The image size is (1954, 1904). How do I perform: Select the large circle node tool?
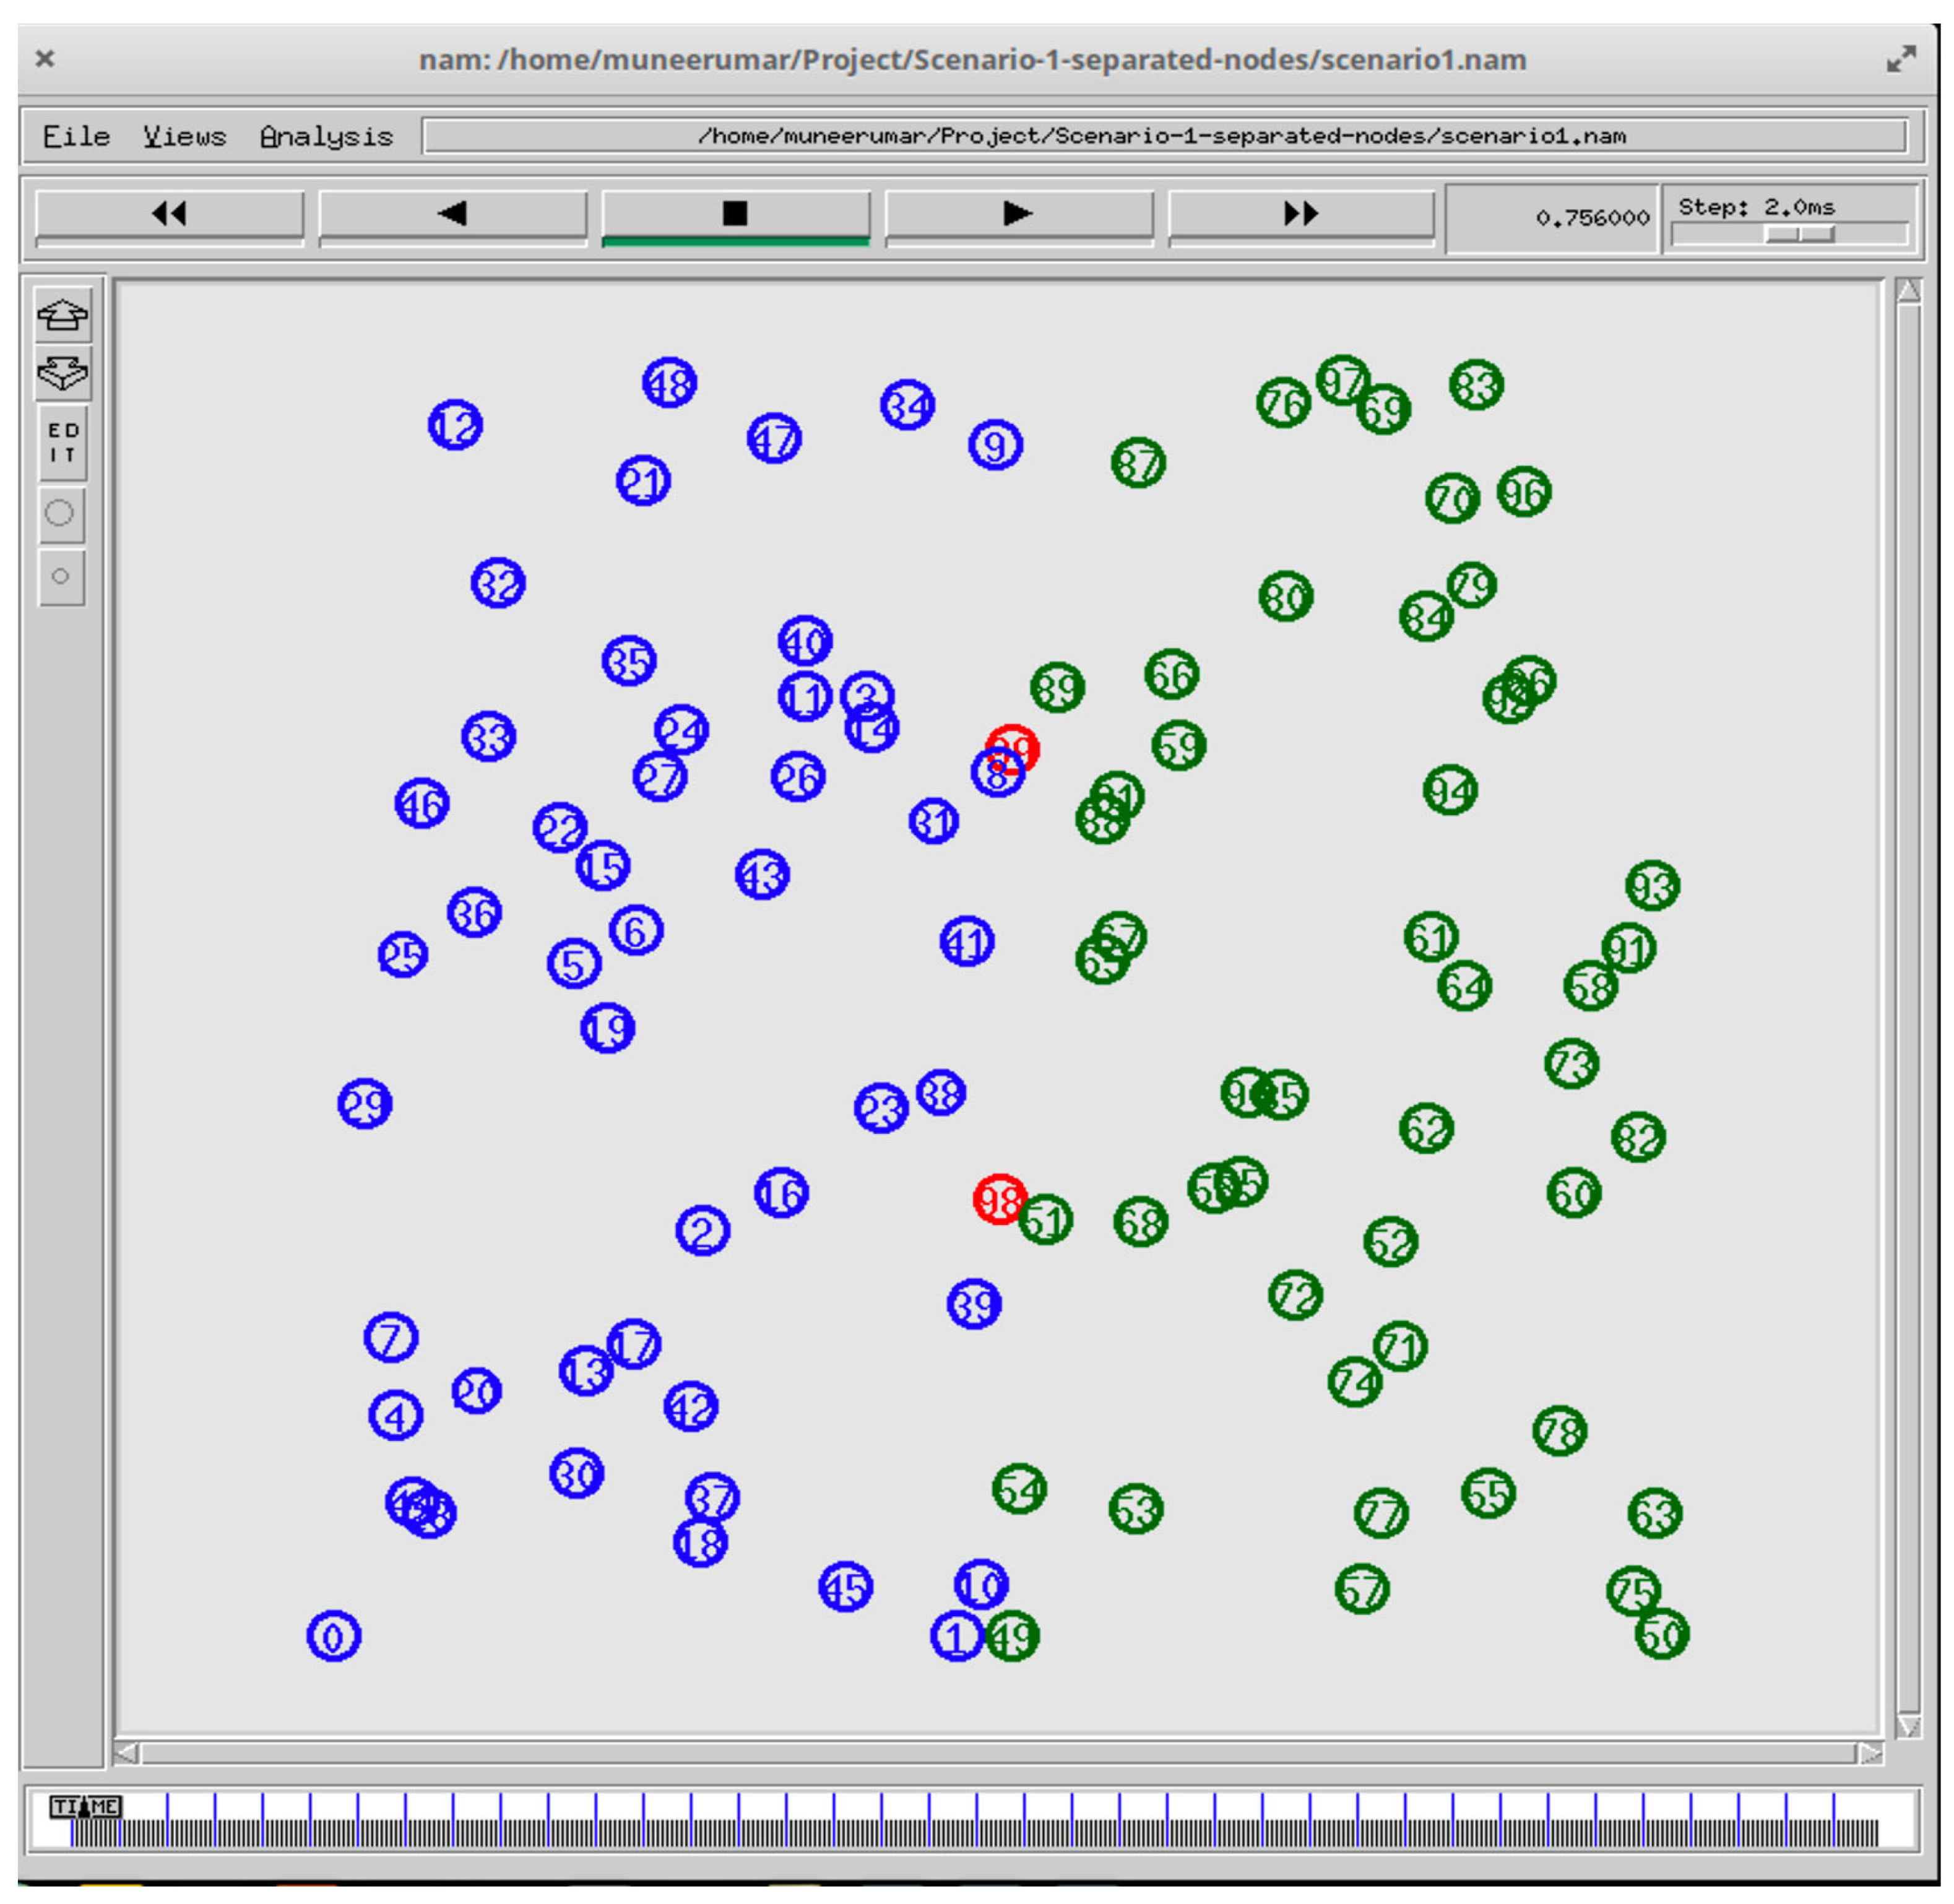(60, 514)
